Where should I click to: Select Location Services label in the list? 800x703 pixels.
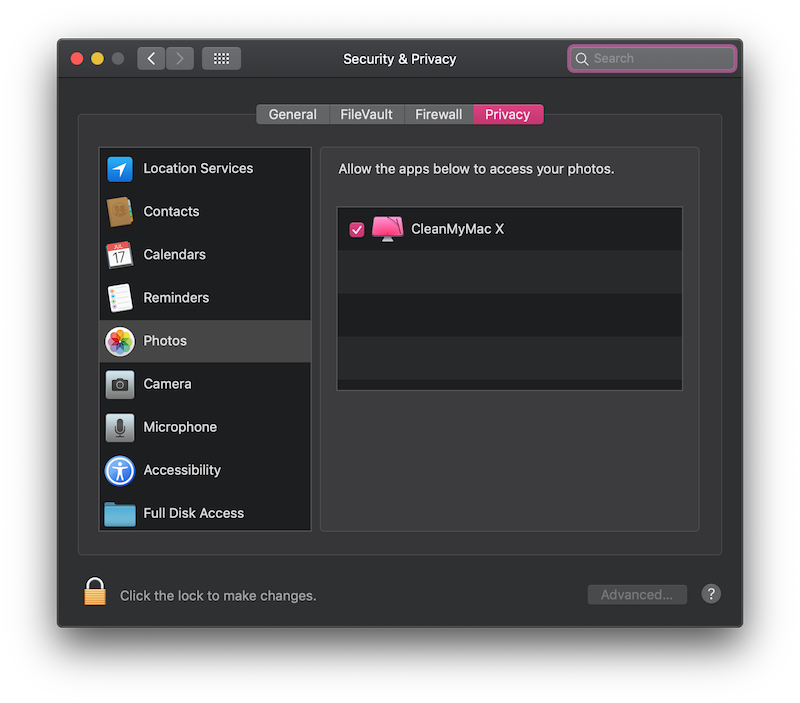coord(198,168)
